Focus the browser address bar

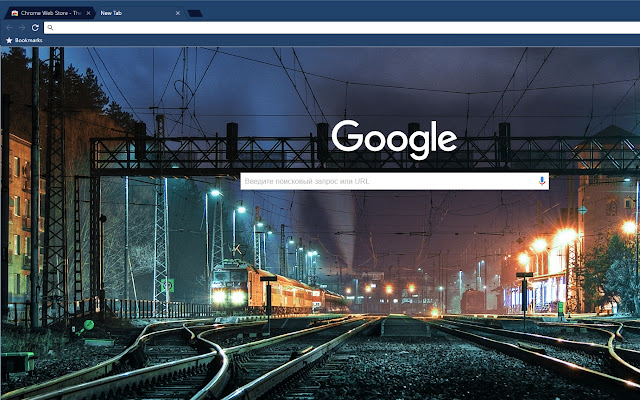tap(342, 28)
